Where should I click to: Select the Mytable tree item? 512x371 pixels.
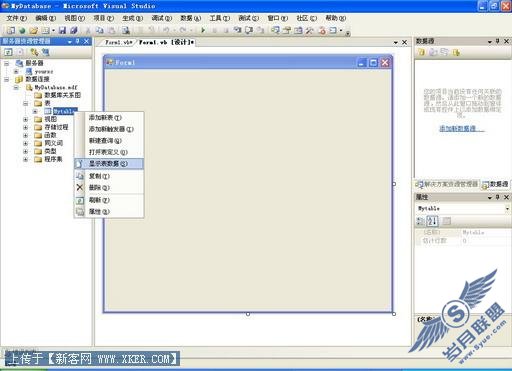tap(65, 111)
